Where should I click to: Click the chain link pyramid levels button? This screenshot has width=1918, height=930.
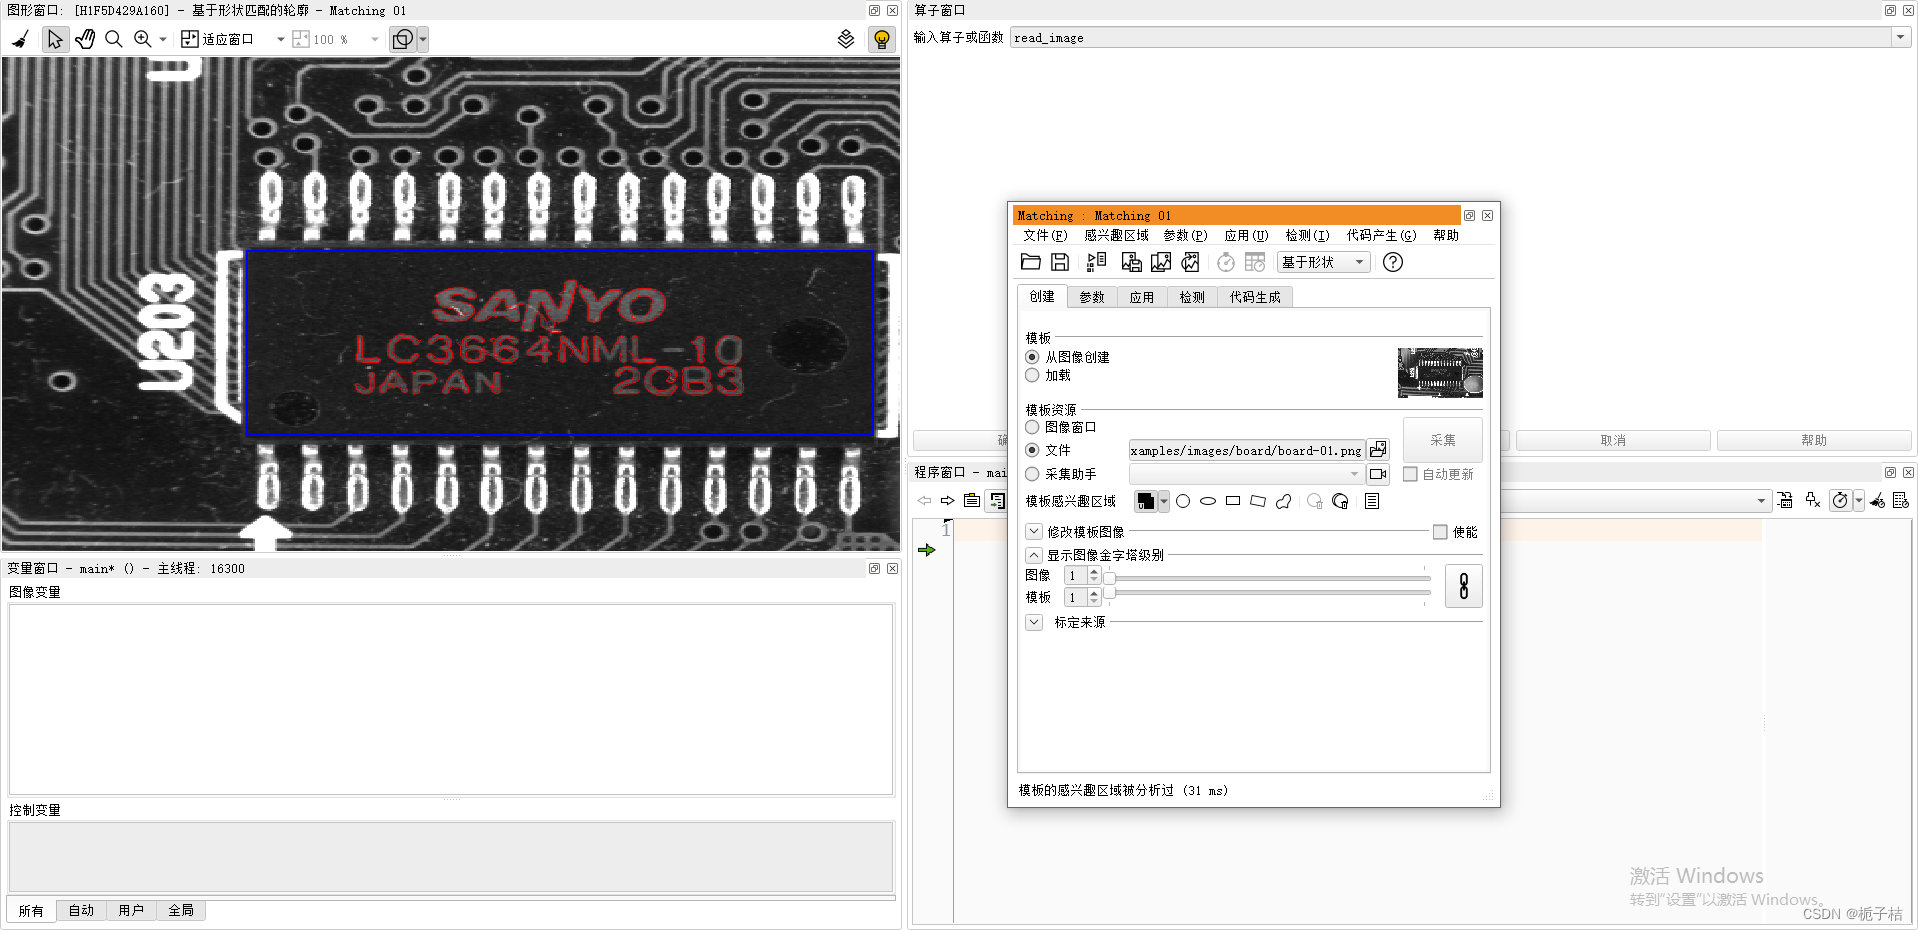coord(1464,586)
